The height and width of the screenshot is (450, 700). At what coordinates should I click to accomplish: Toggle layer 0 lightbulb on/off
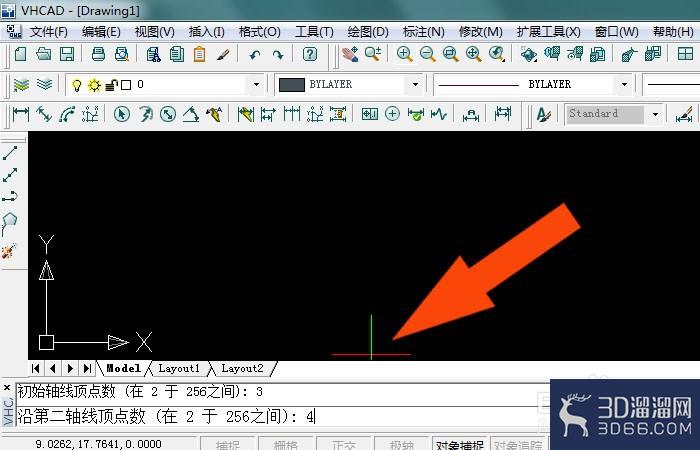point(77,85)
